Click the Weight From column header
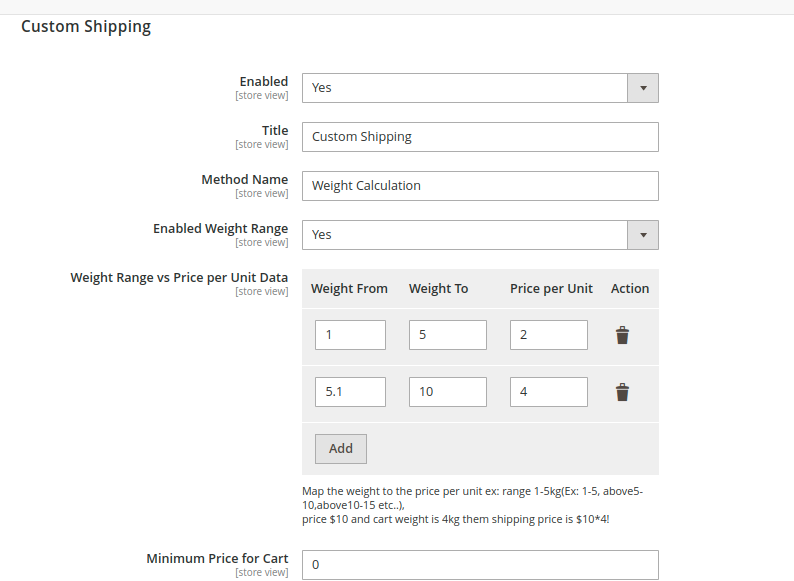794x581 pixels. tap(349, 289)
